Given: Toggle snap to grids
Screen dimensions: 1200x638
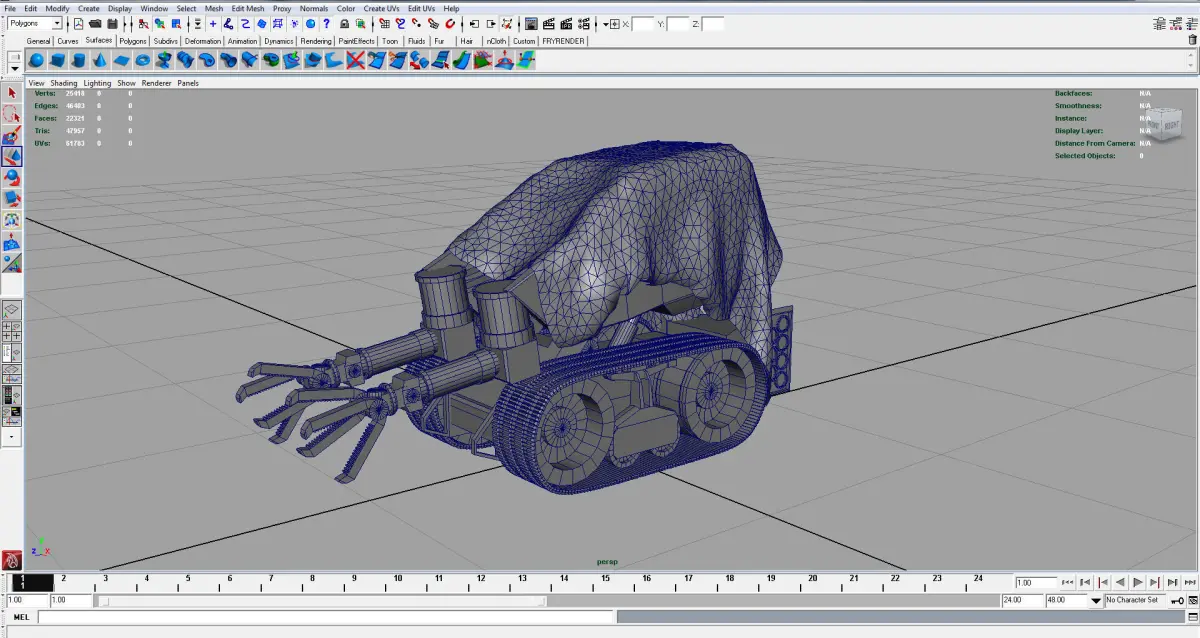Looking at the screenshot, I should 384,23.
